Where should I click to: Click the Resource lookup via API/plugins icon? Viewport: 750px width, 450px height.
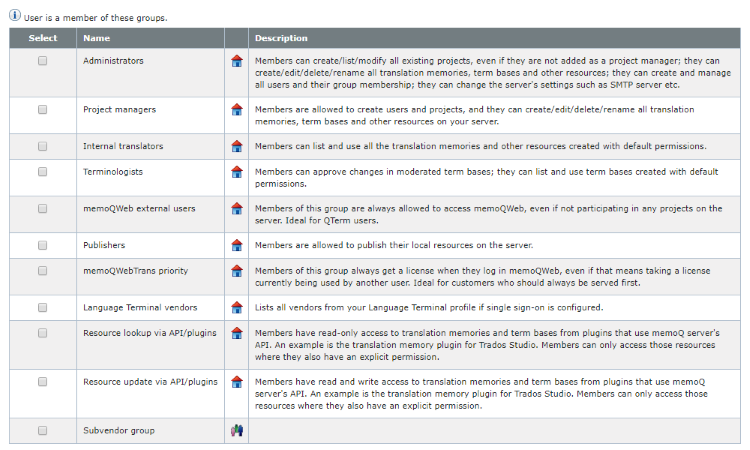237,332
